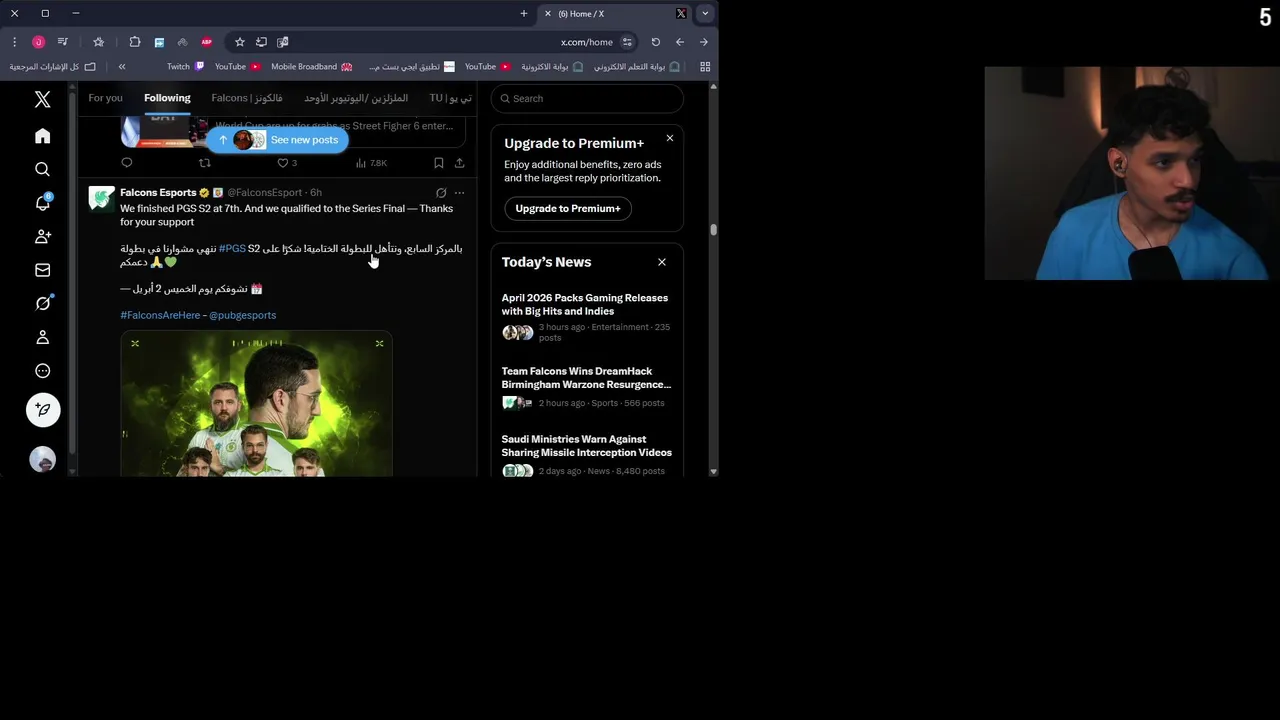Click #PGS hashtag in post
1280x720 pixels.
232,248
